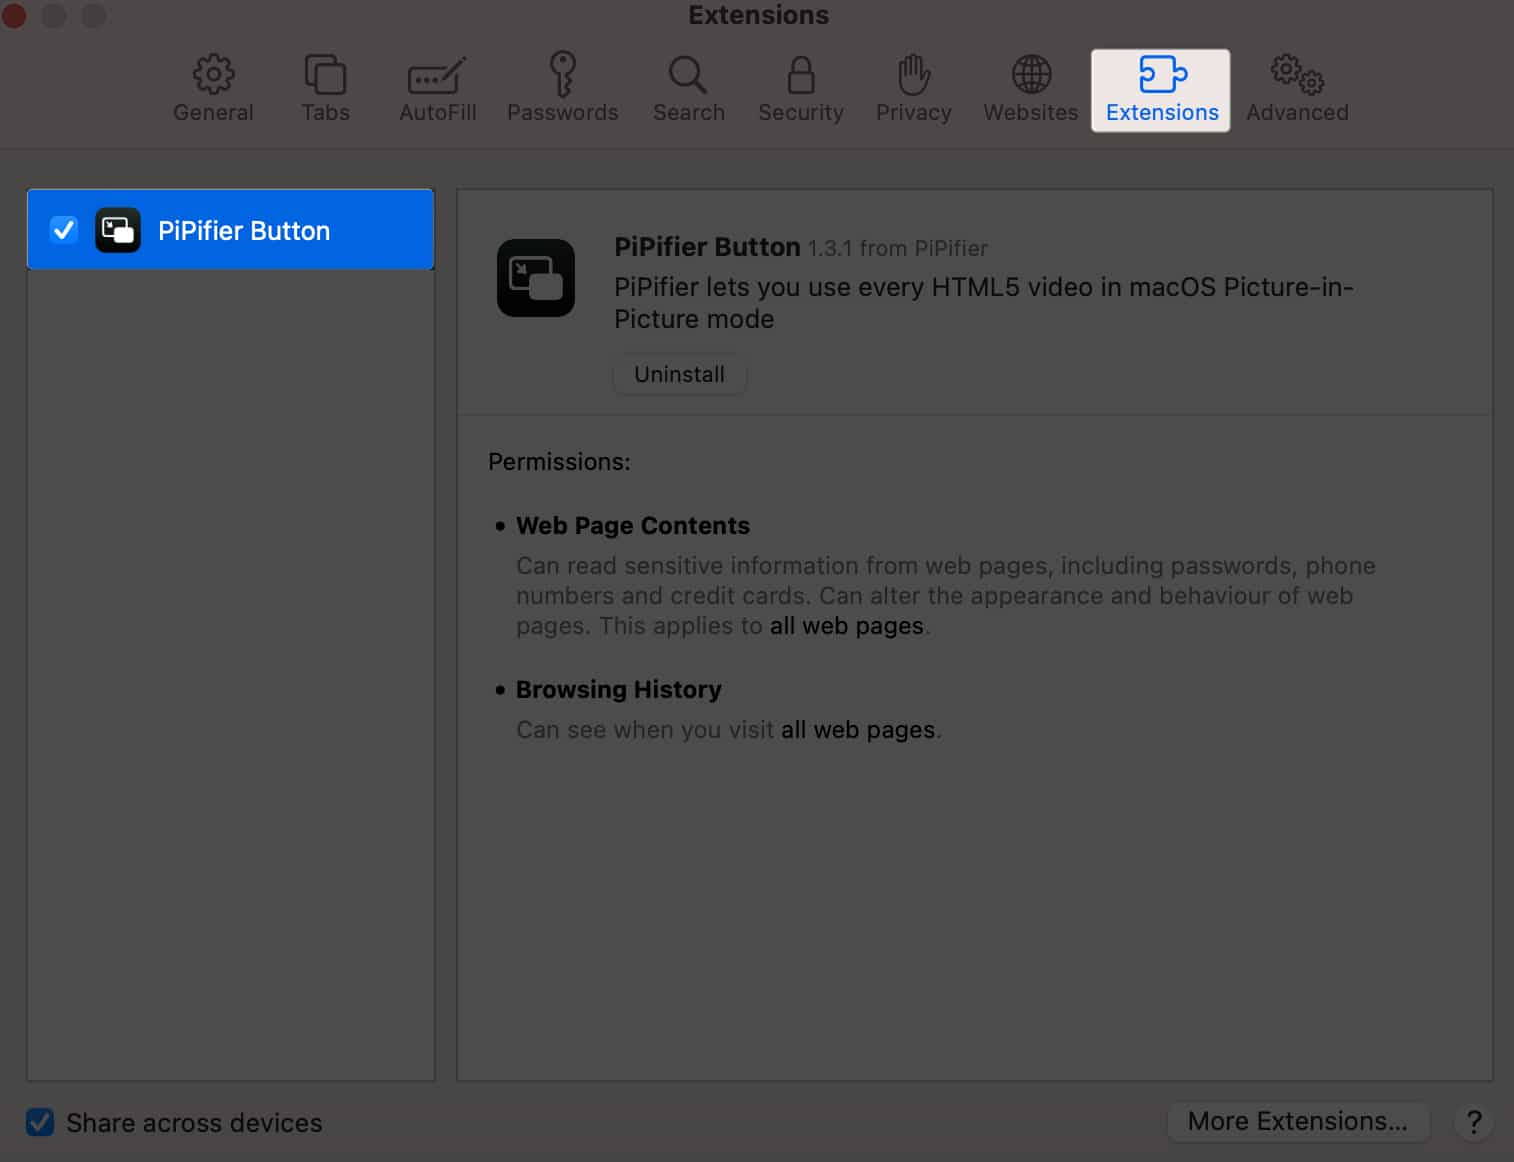Open Advanced preferences pane
The height and width of the screenshot is (1162, 1514).
[1297, 90]
